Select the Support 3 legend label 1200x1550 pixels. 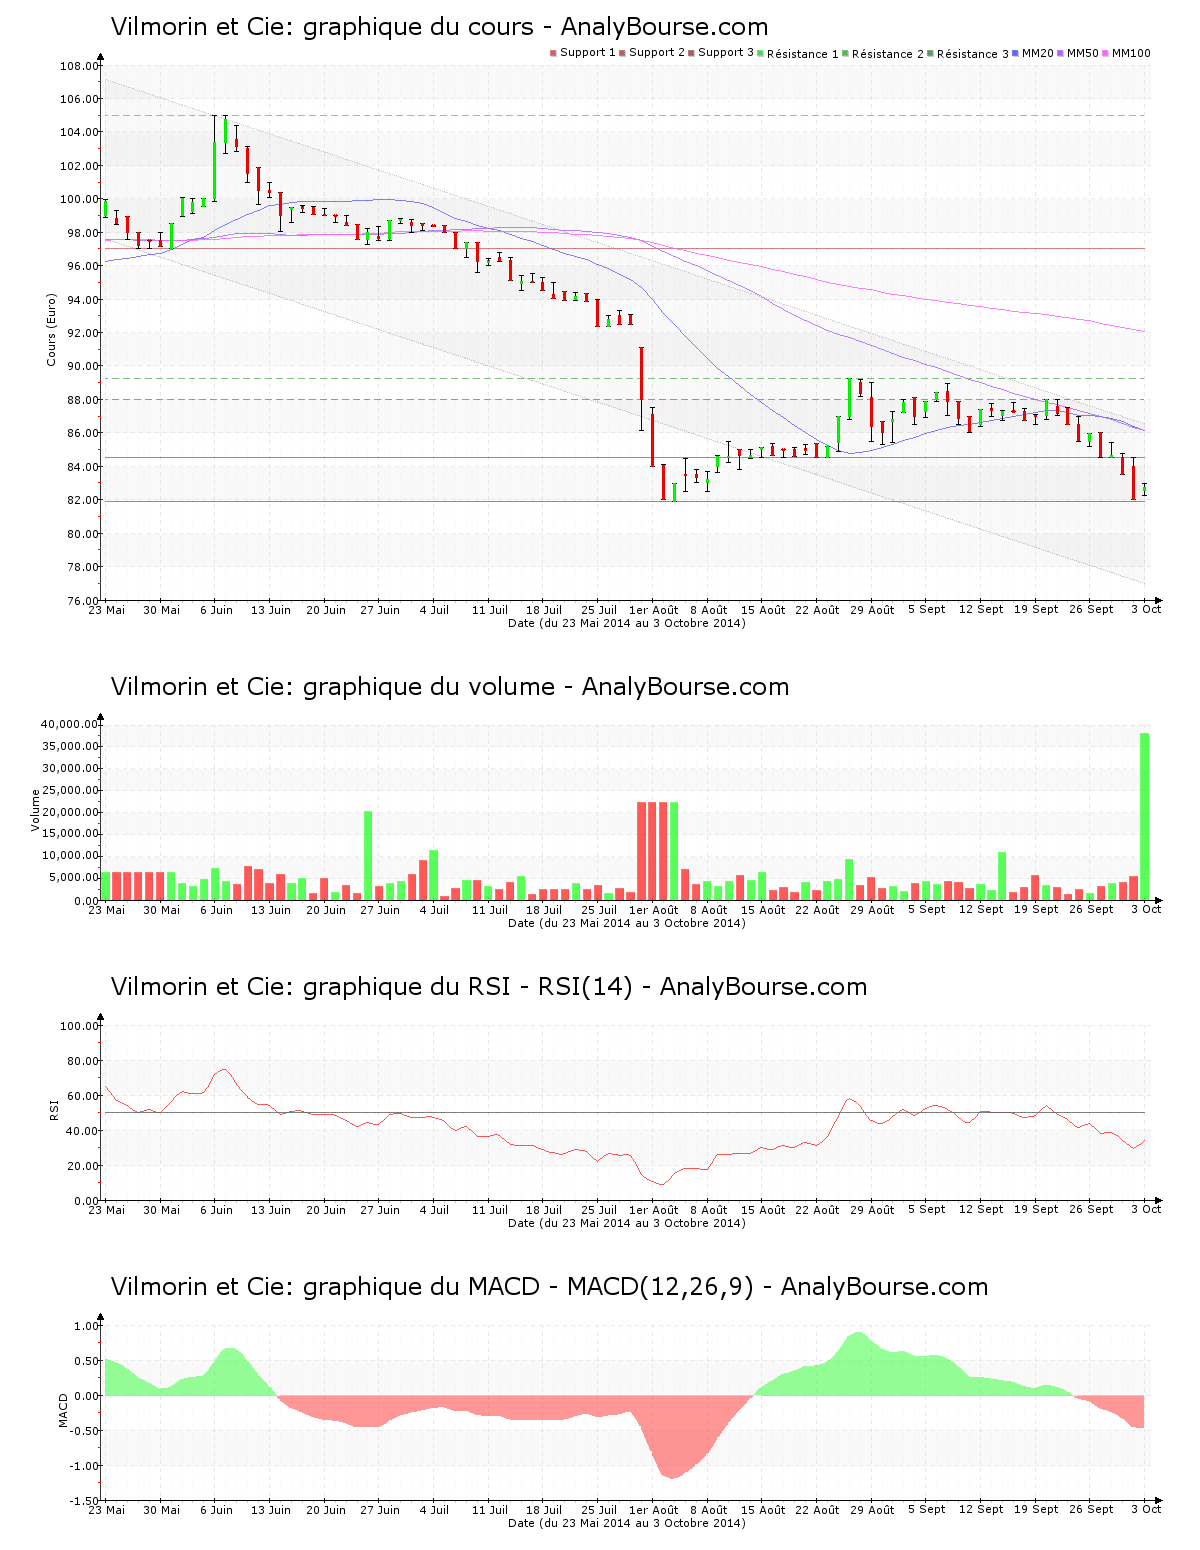pos(726,52)
